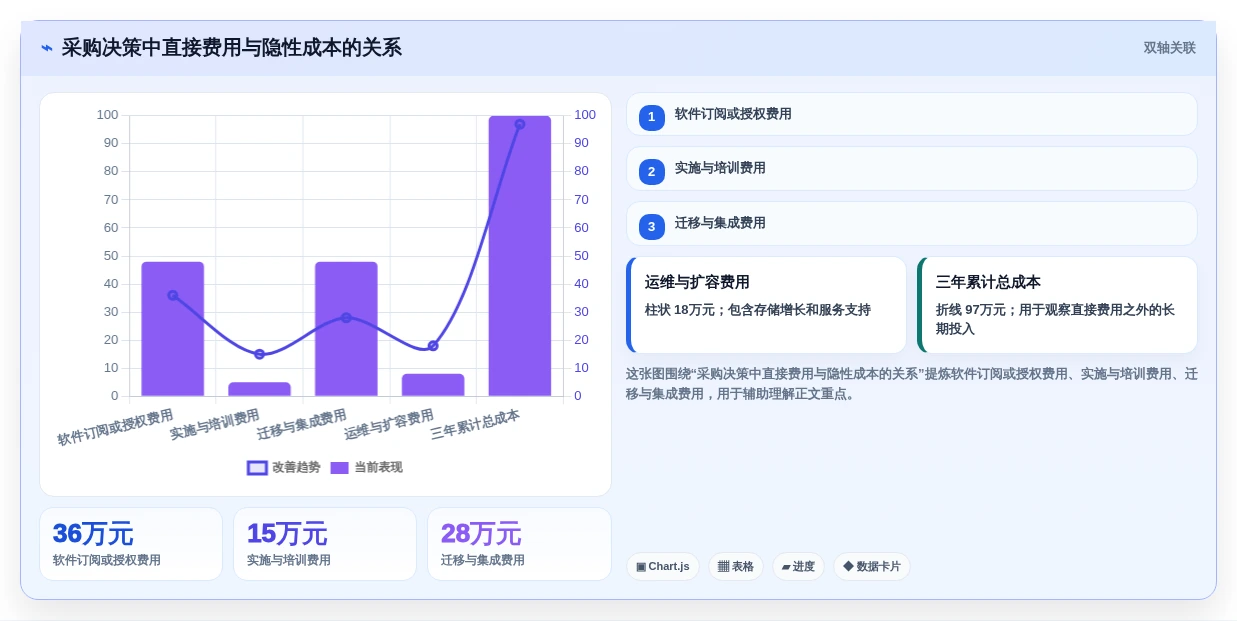Click the line point at value 97
Viewport: 1237px width, 621px height.
click(520, 124)
